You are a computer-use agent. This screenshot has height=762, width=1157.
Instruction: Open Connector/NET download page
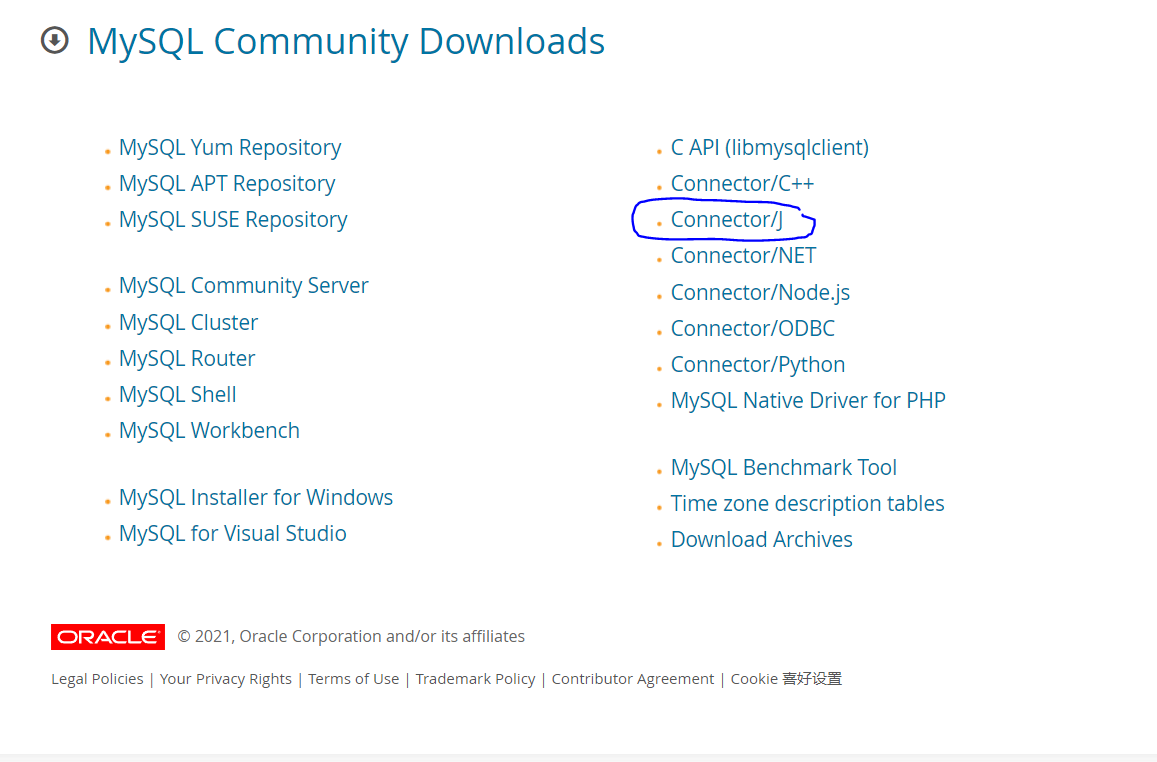click(x=743, y=255)
